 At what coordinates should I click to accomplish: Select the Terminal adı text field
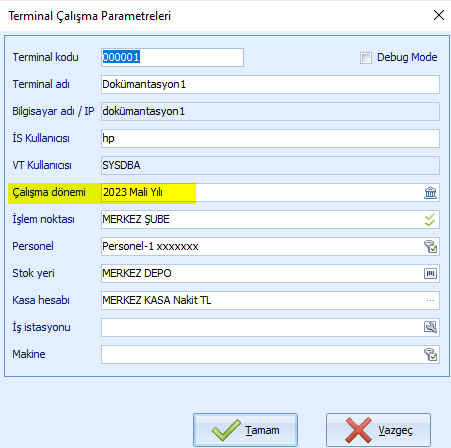[270, 84]
